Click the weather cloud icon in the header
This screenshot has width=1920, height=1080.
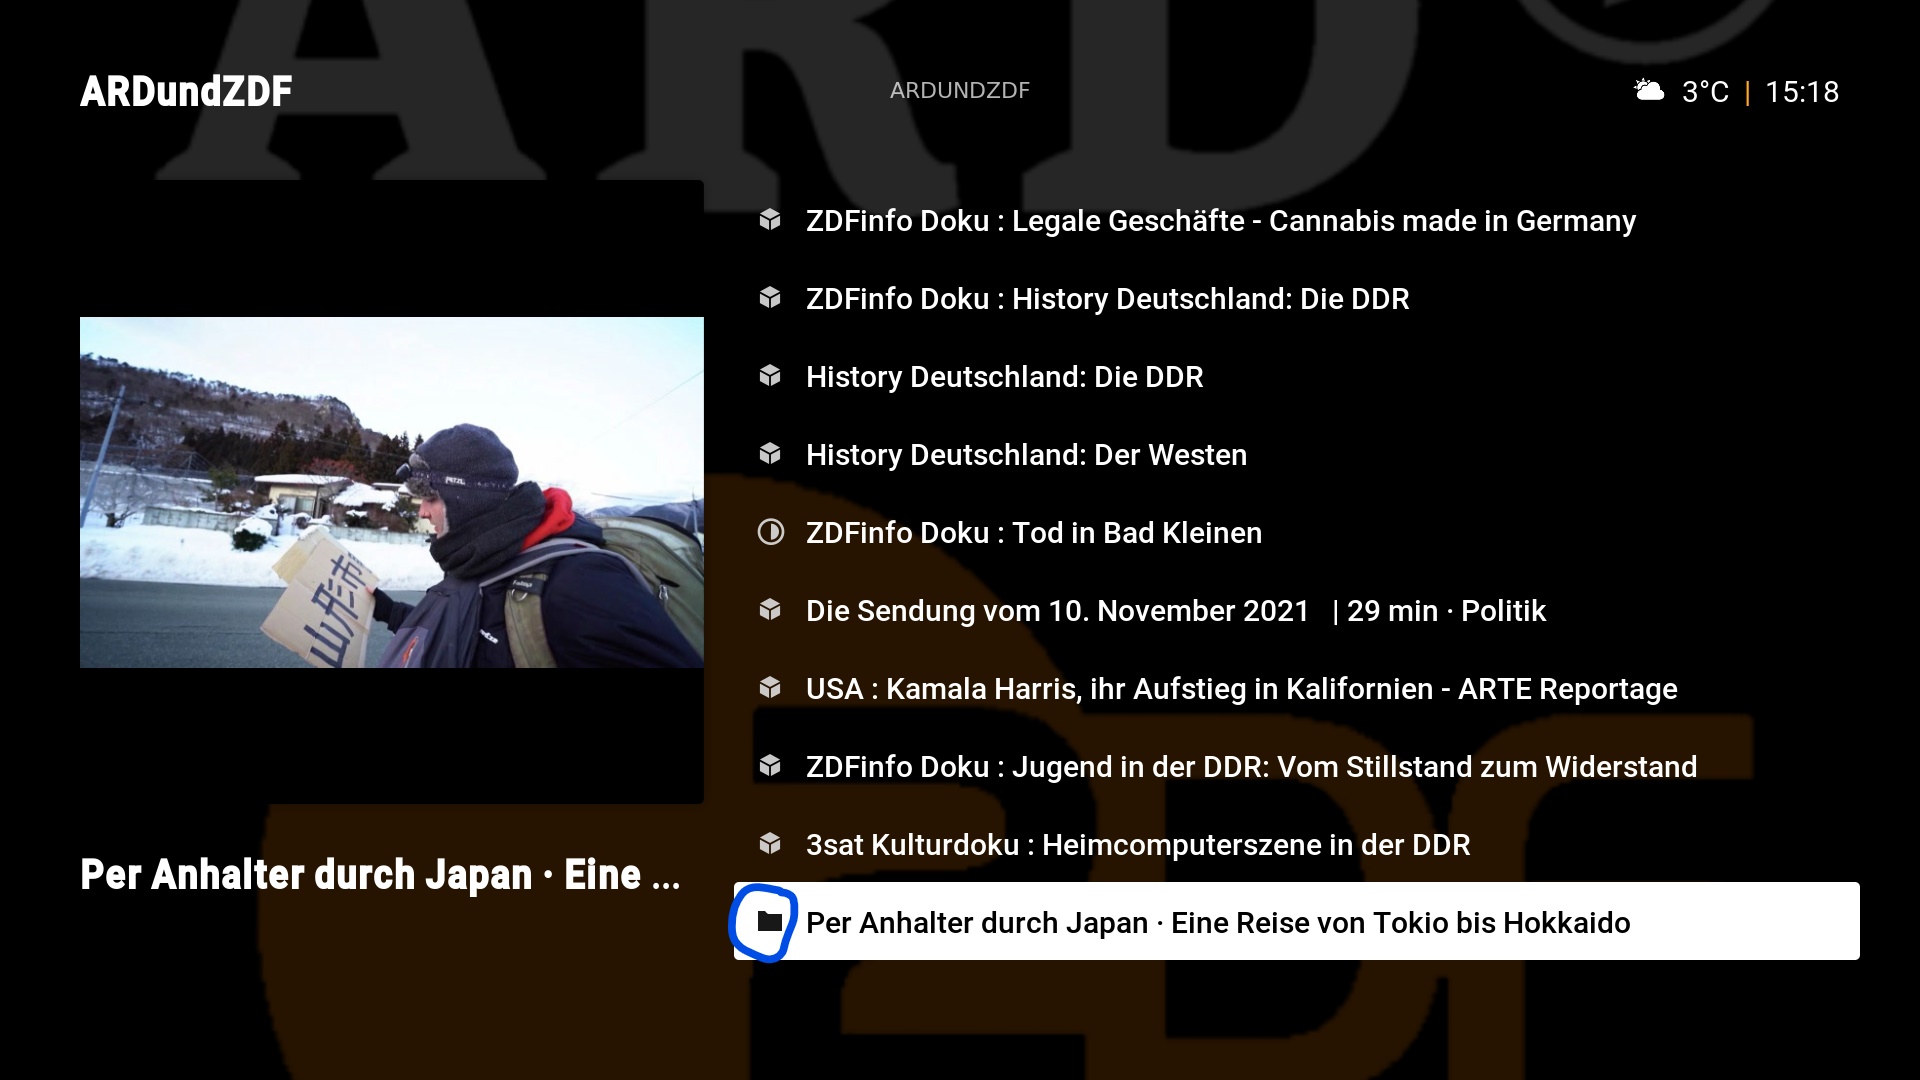1649,91
